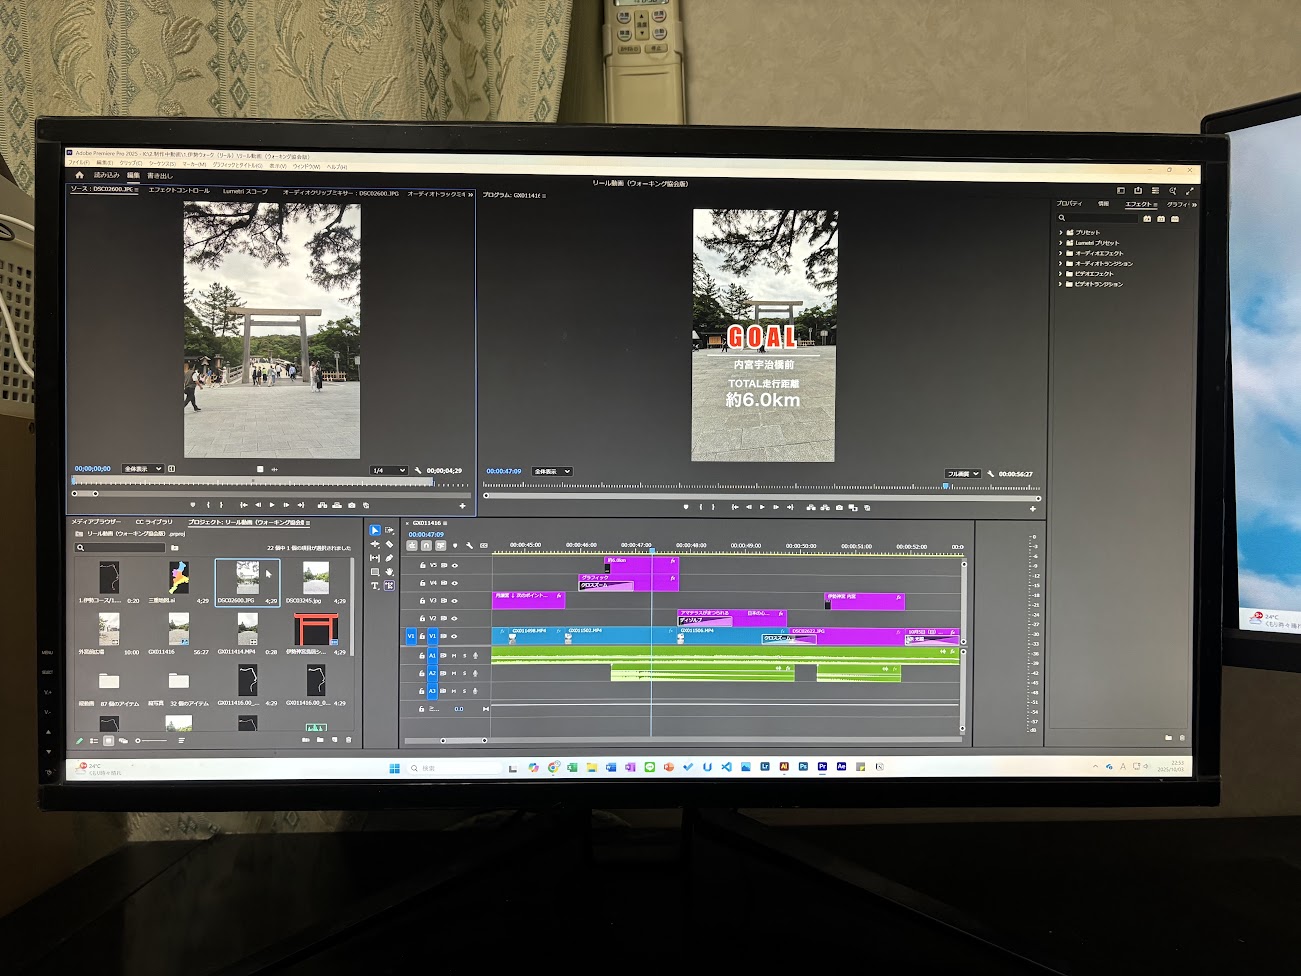Open Source Monitor 1/4 resolution dropdown
Viewport: 1301px width, 976px height.
389,470
